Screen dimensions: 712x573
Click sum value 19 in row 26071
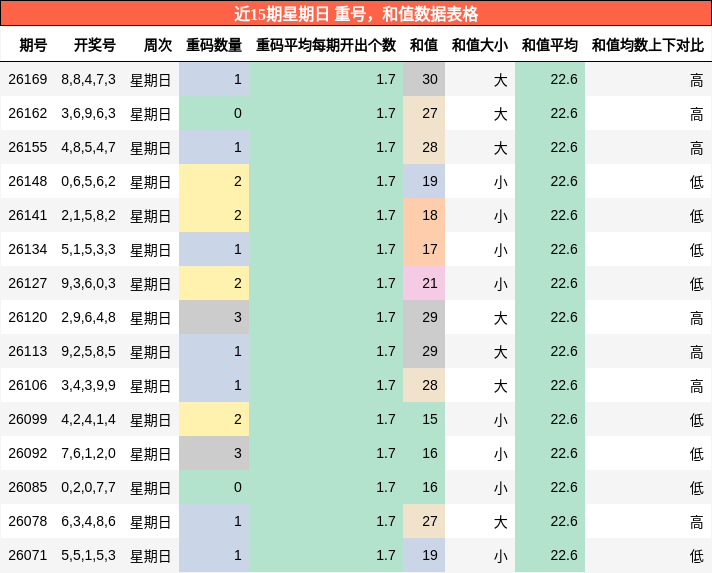[424, 555]
